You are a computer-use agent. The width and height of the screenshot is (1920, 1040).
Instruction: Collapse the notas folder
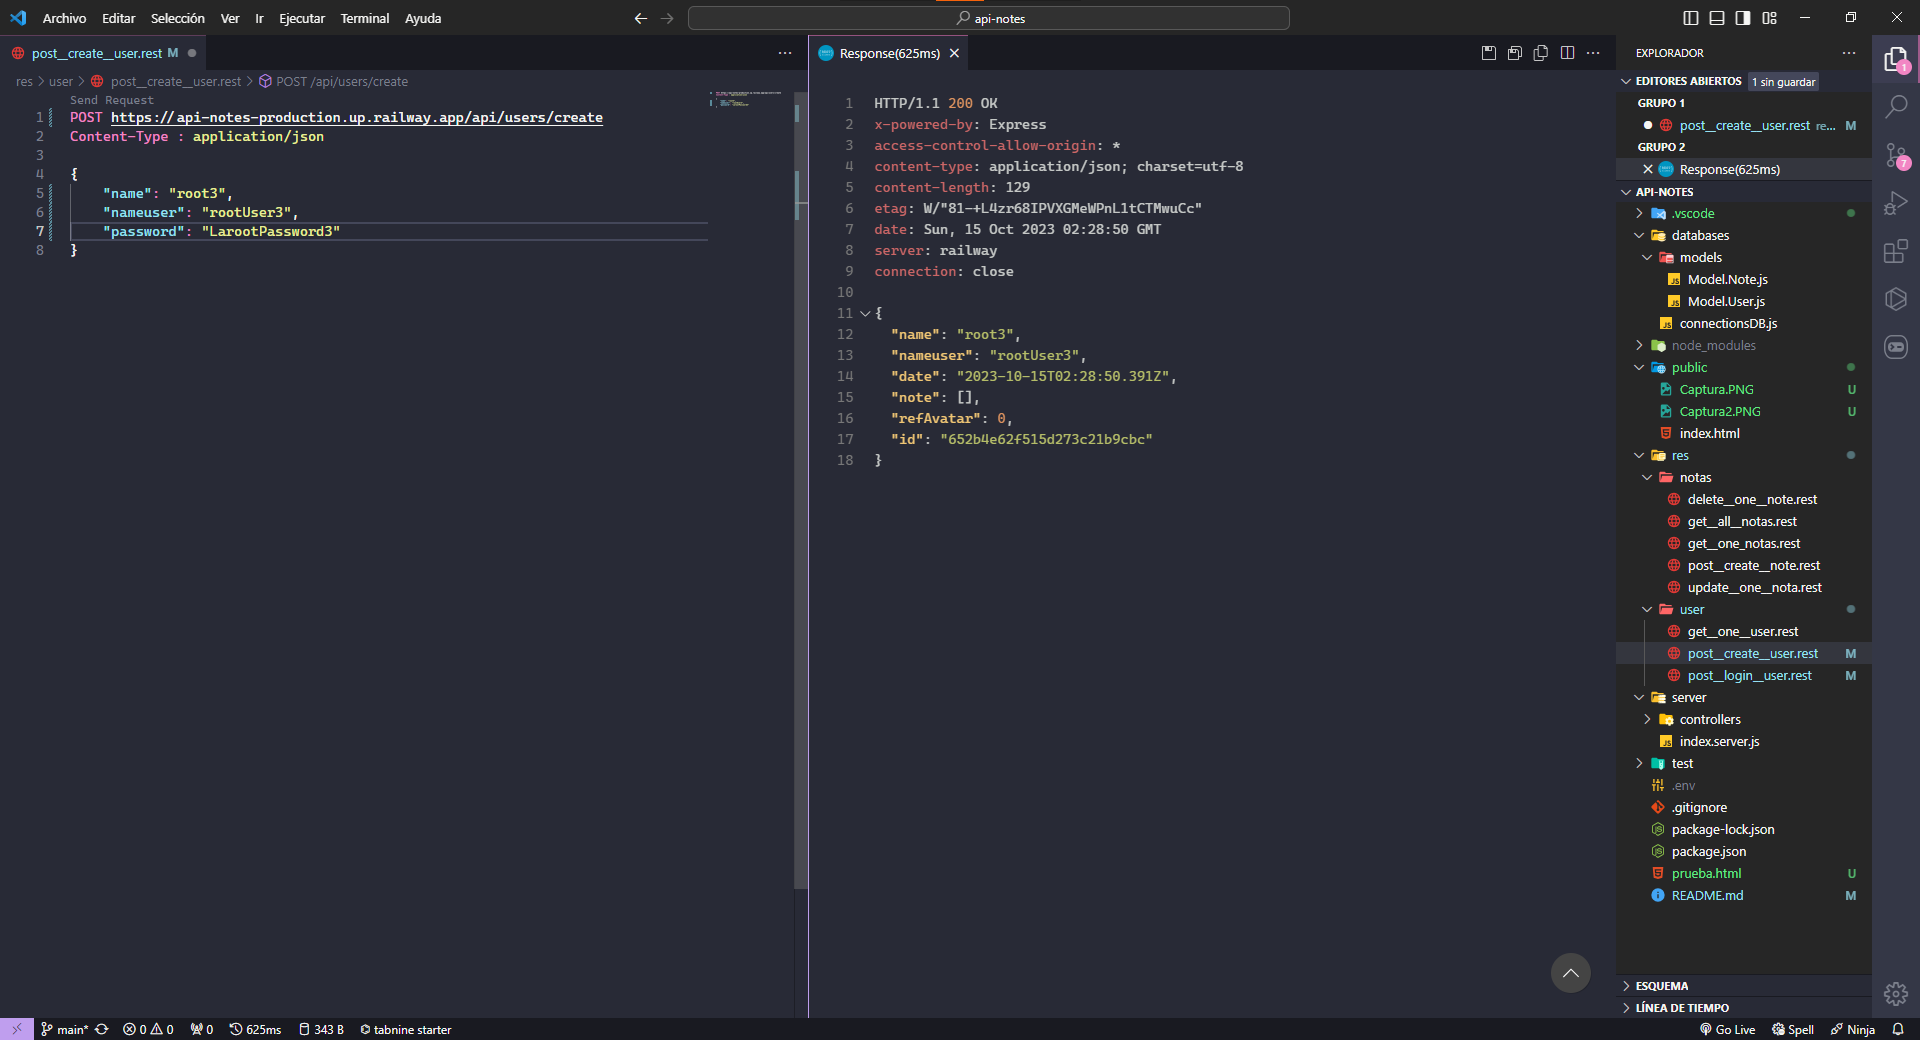click(1695, 477)
